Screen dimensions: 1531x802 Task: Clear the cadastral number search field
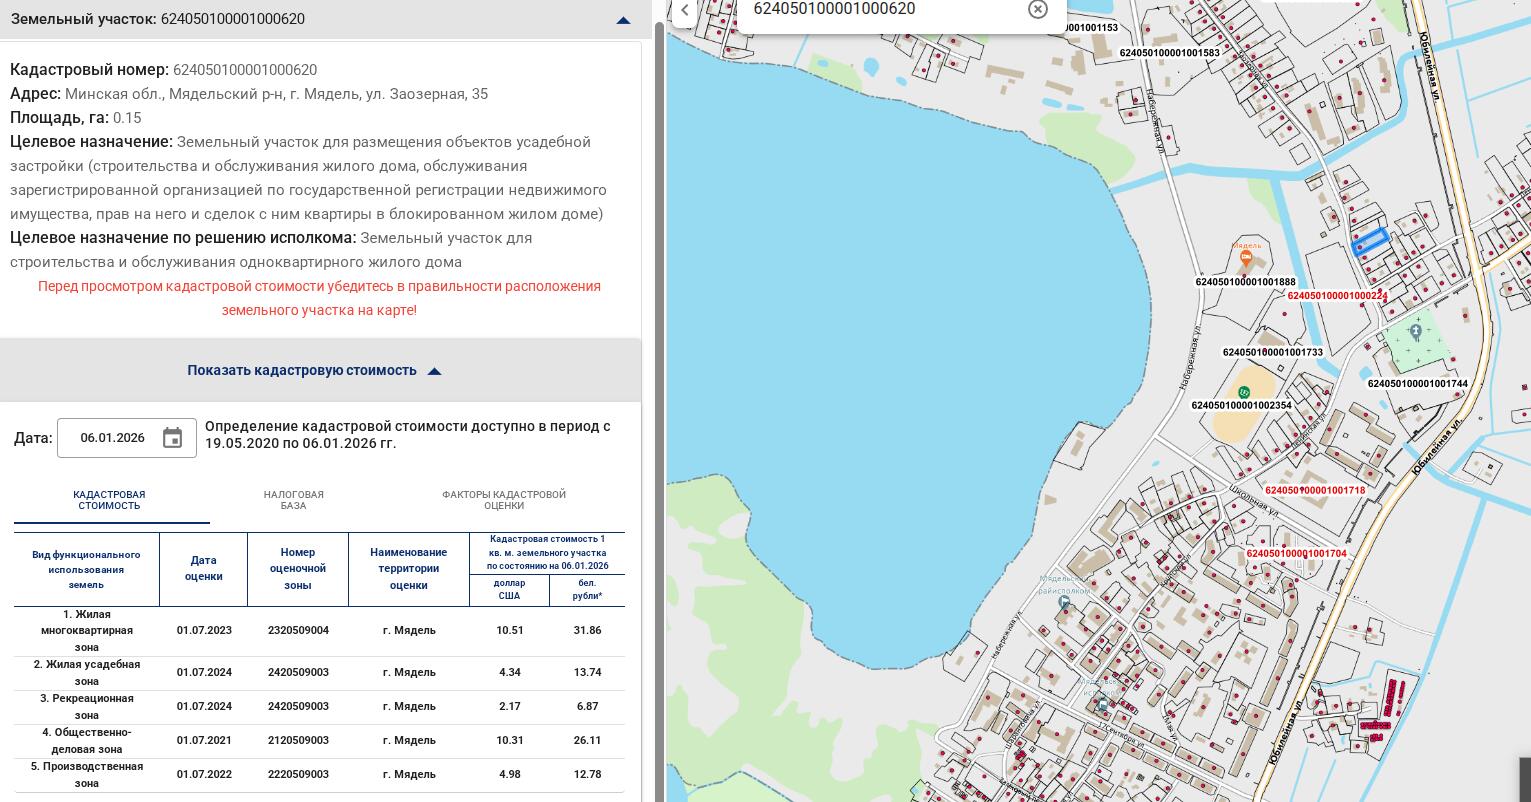[1037, 9]
